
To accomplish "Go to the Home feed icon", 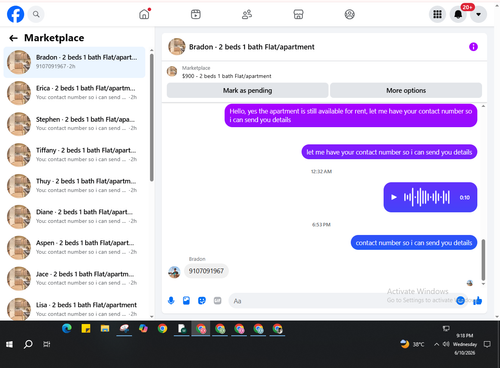I will (x=144, y=14).
